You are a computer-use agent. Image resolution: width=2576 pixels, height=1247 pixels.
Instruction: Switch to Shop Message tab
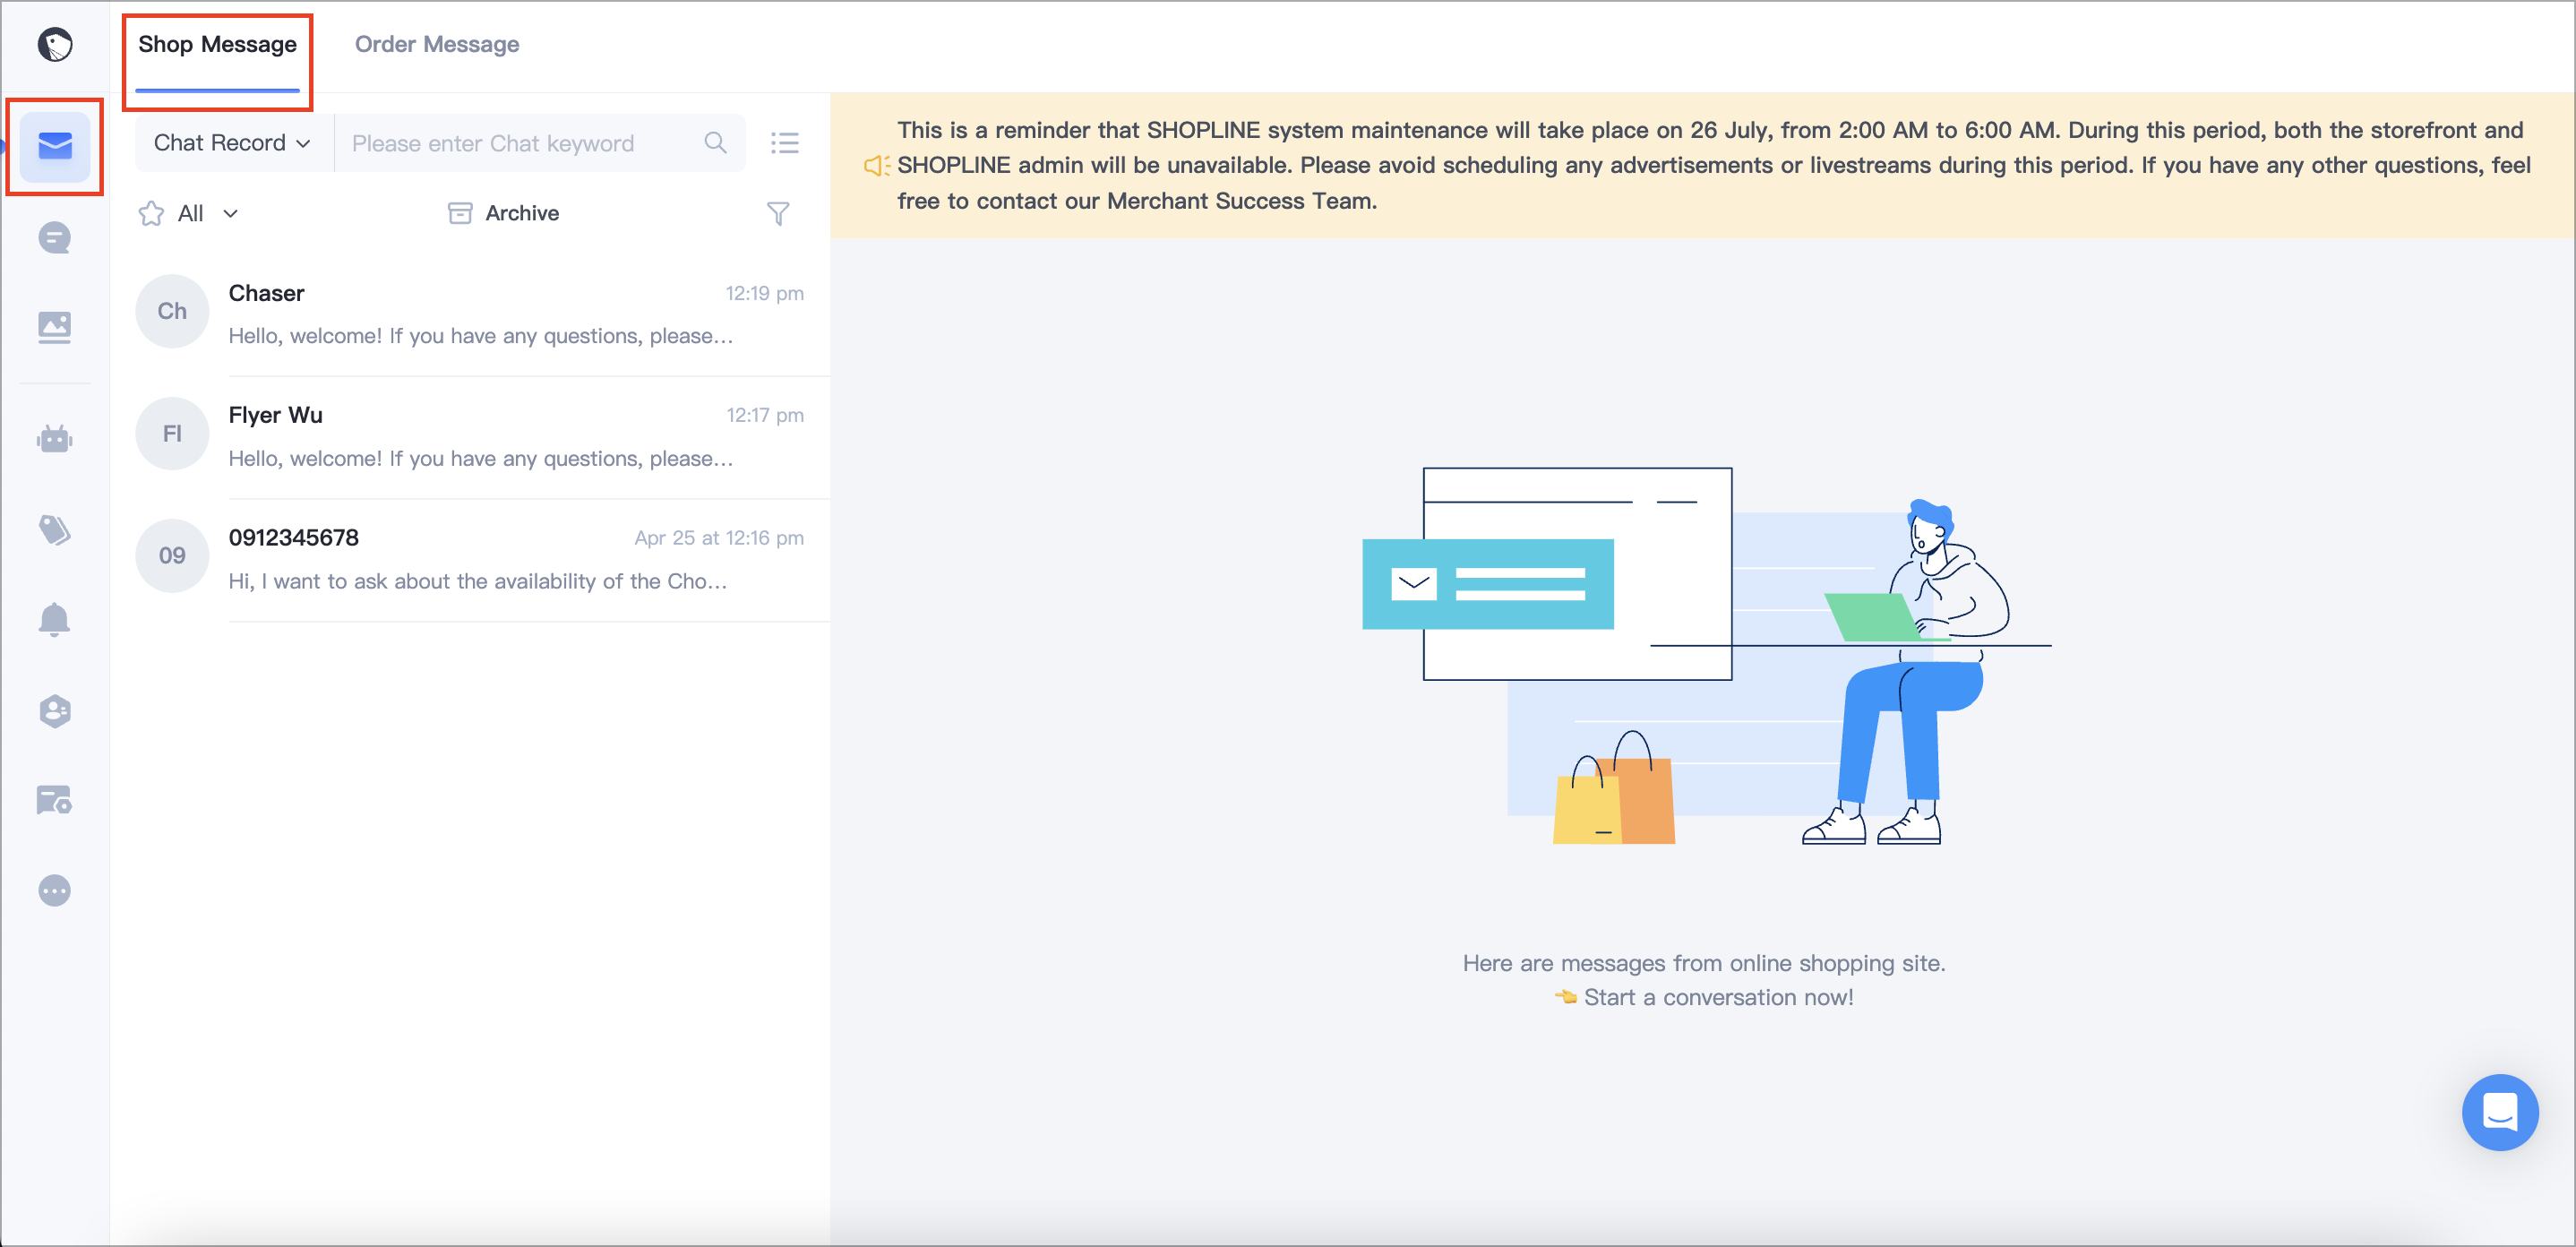click(217, 45)
